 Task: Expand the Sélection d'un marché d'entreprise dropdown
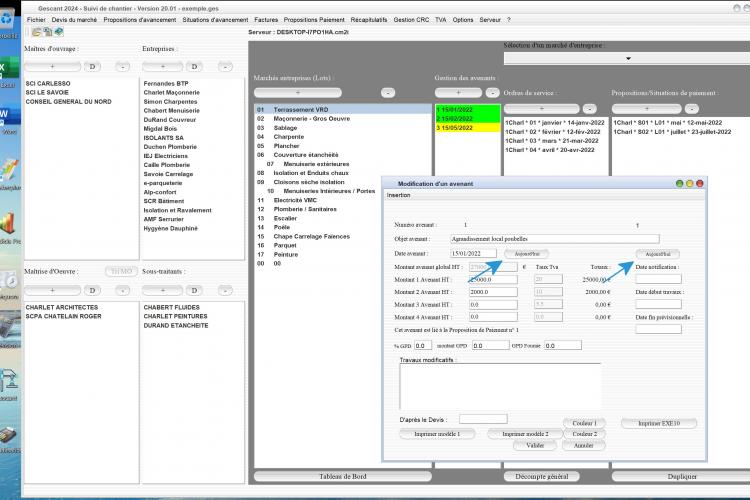[x=628, y=58]
